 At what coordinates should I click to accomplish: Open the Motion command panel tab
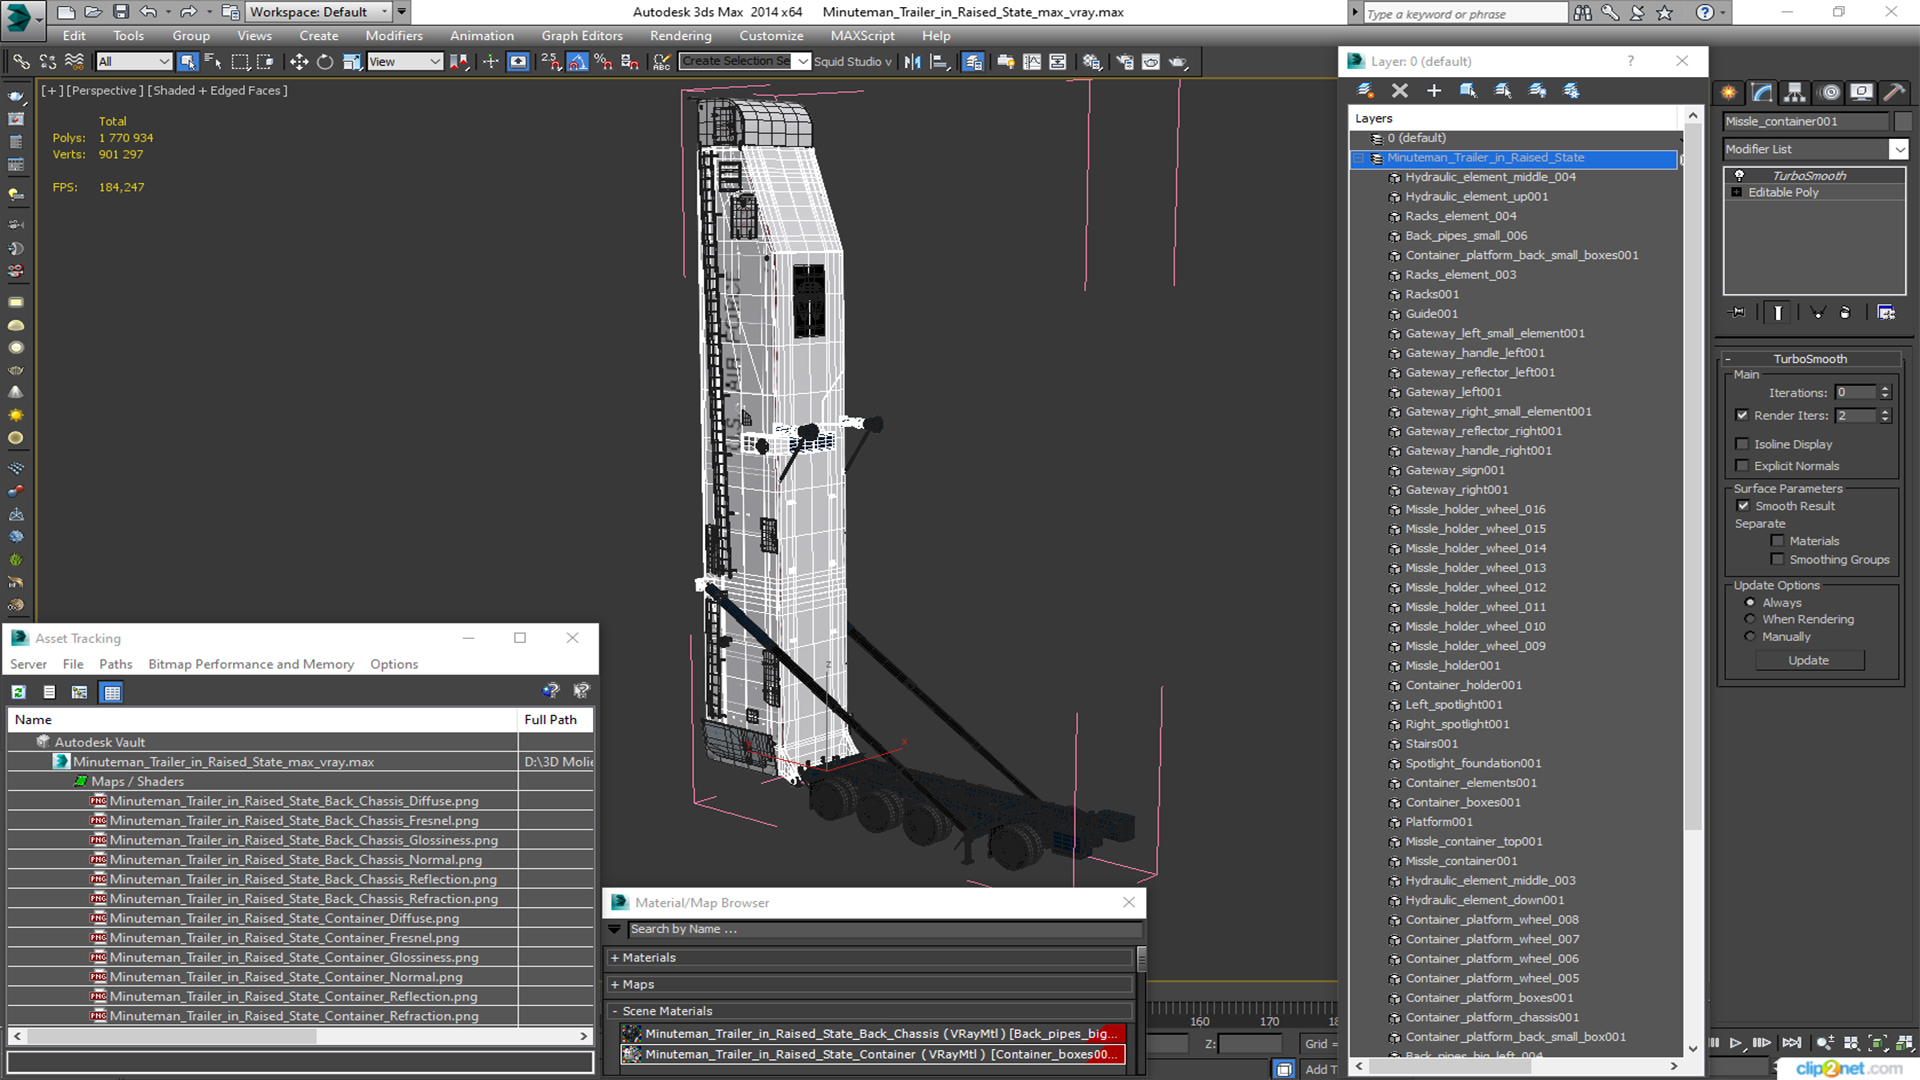(x=1830, y=92)
